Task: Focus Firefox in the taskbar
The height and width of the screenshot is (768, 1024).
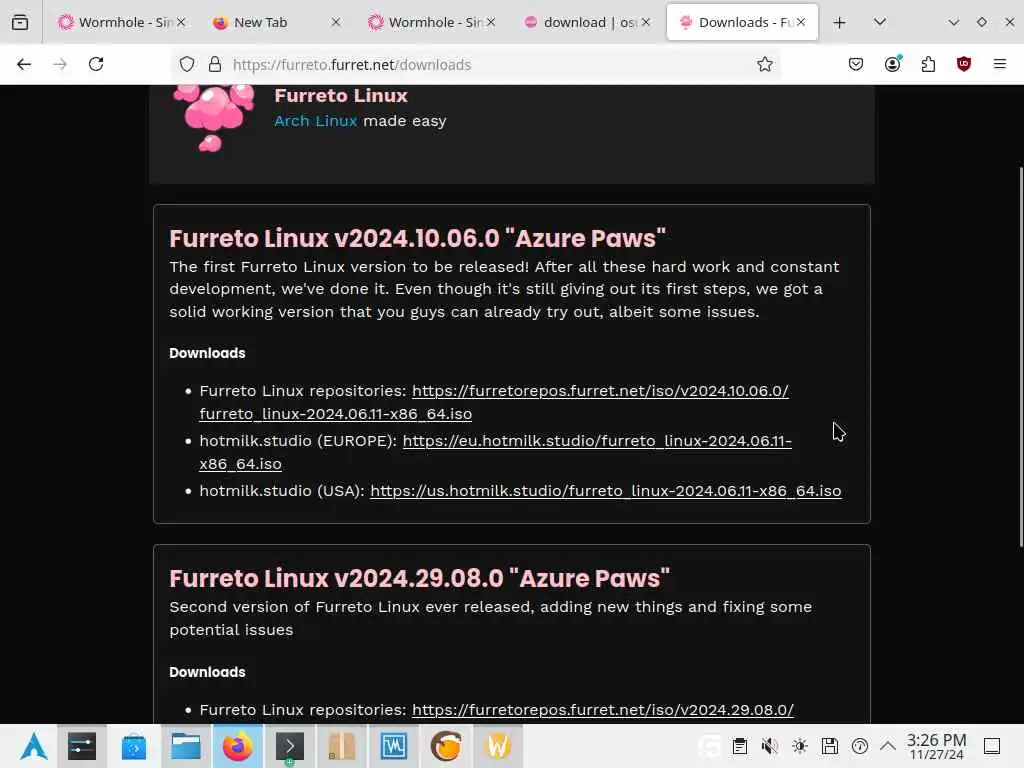Action: (x=238, y=746)
